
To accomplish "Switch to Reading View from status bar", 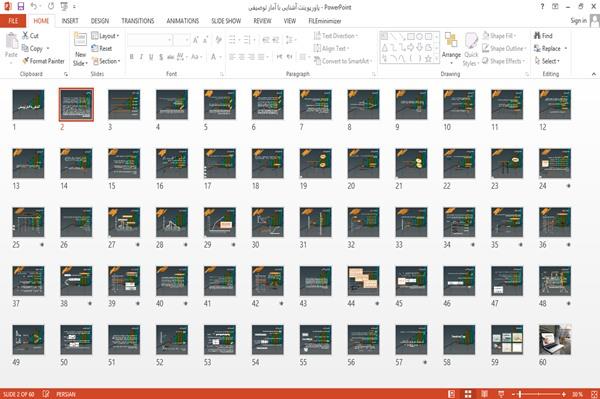I will coord(484,394).
